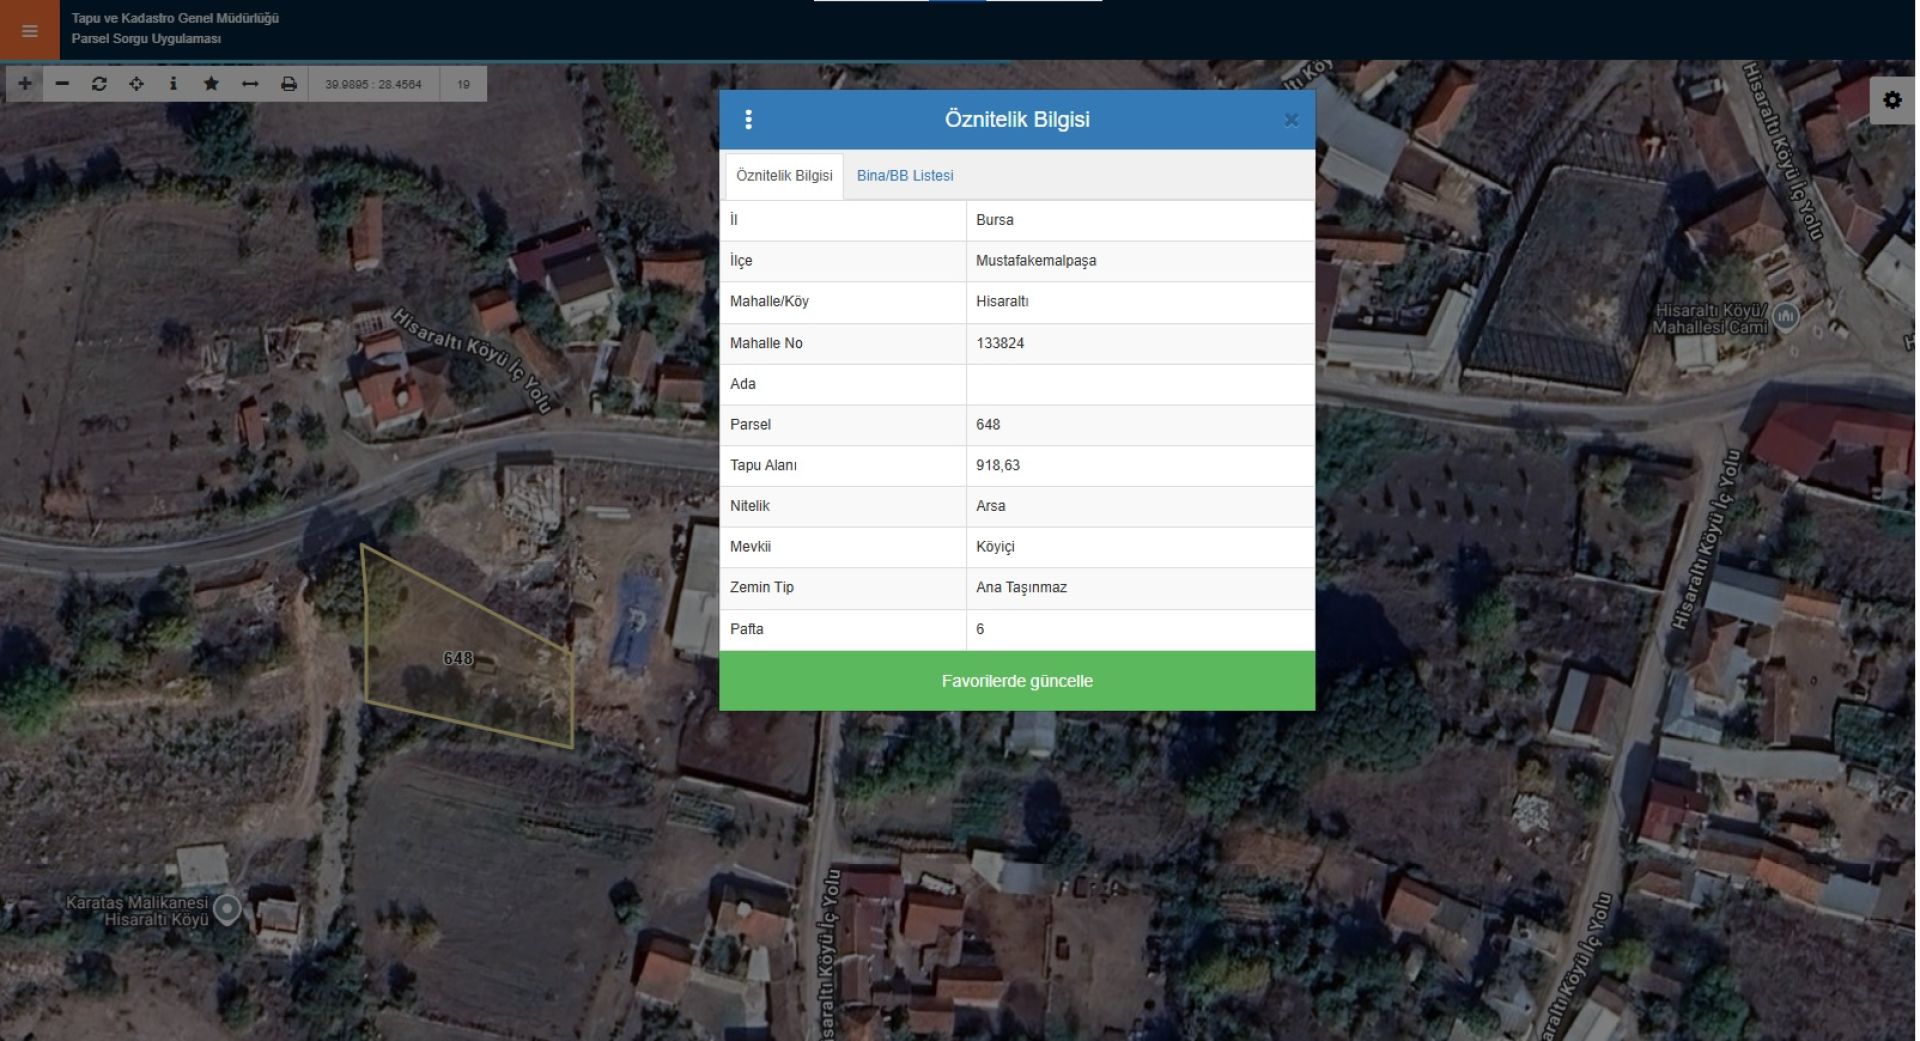The image size is (1920, 1041).
Task: Activate the crosshair locate tool
Action: pyautogui.click(x=136, y=84)
